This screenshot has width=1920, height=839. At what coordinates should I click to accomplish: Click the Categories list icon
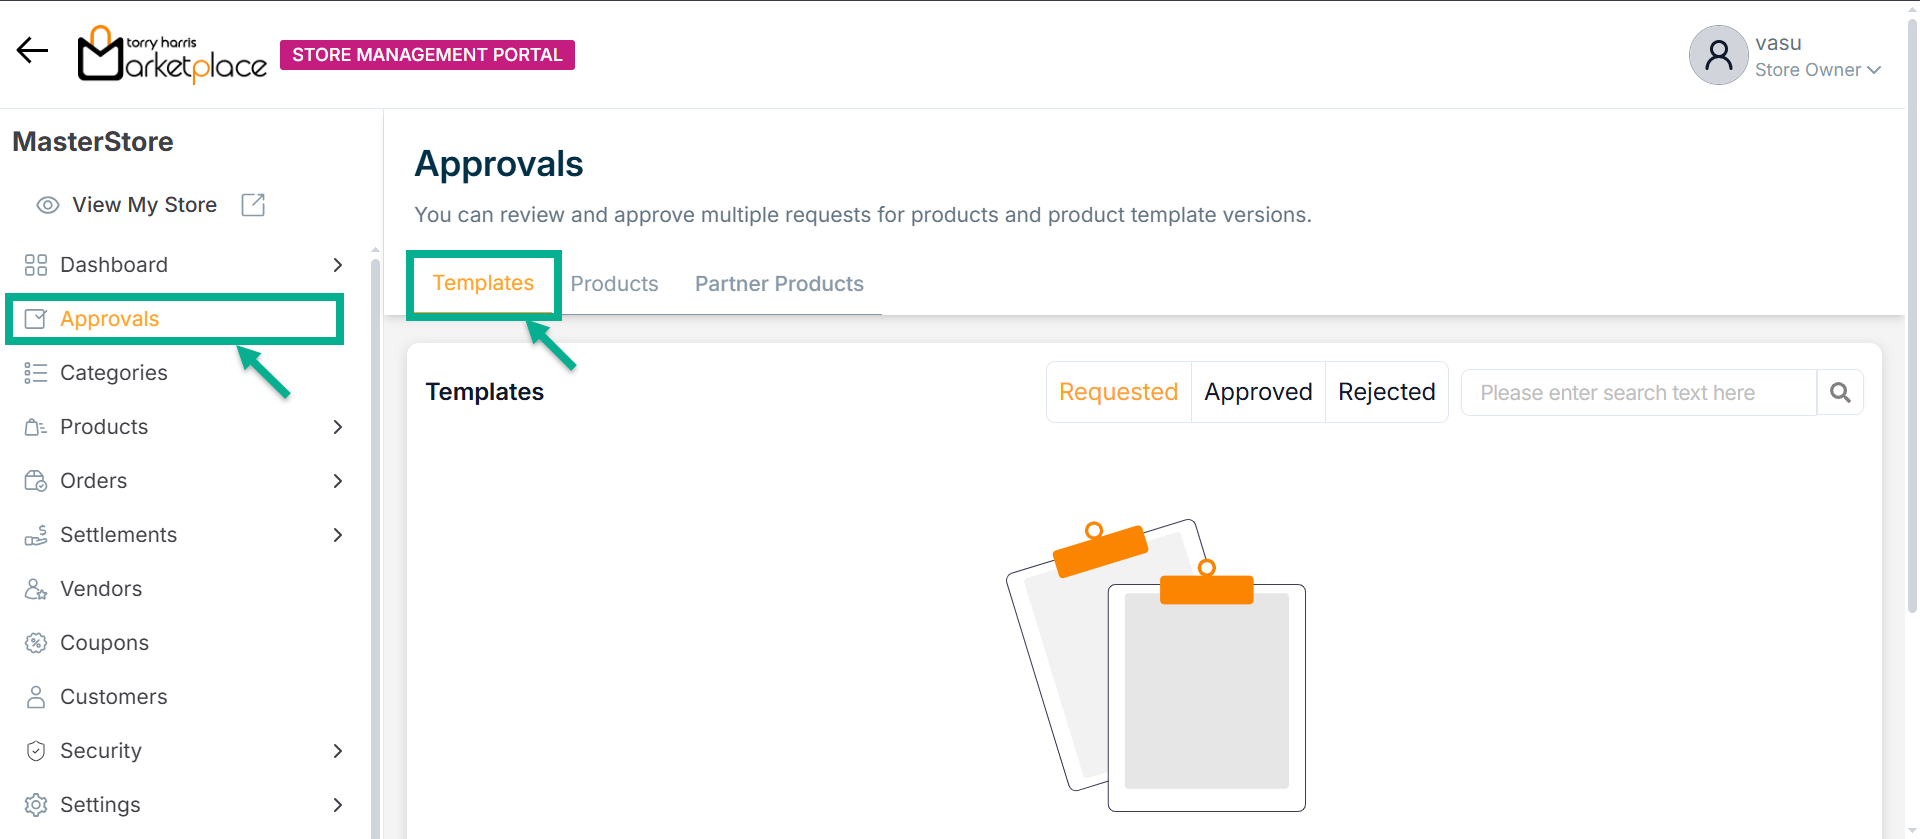tap(36, 373)
